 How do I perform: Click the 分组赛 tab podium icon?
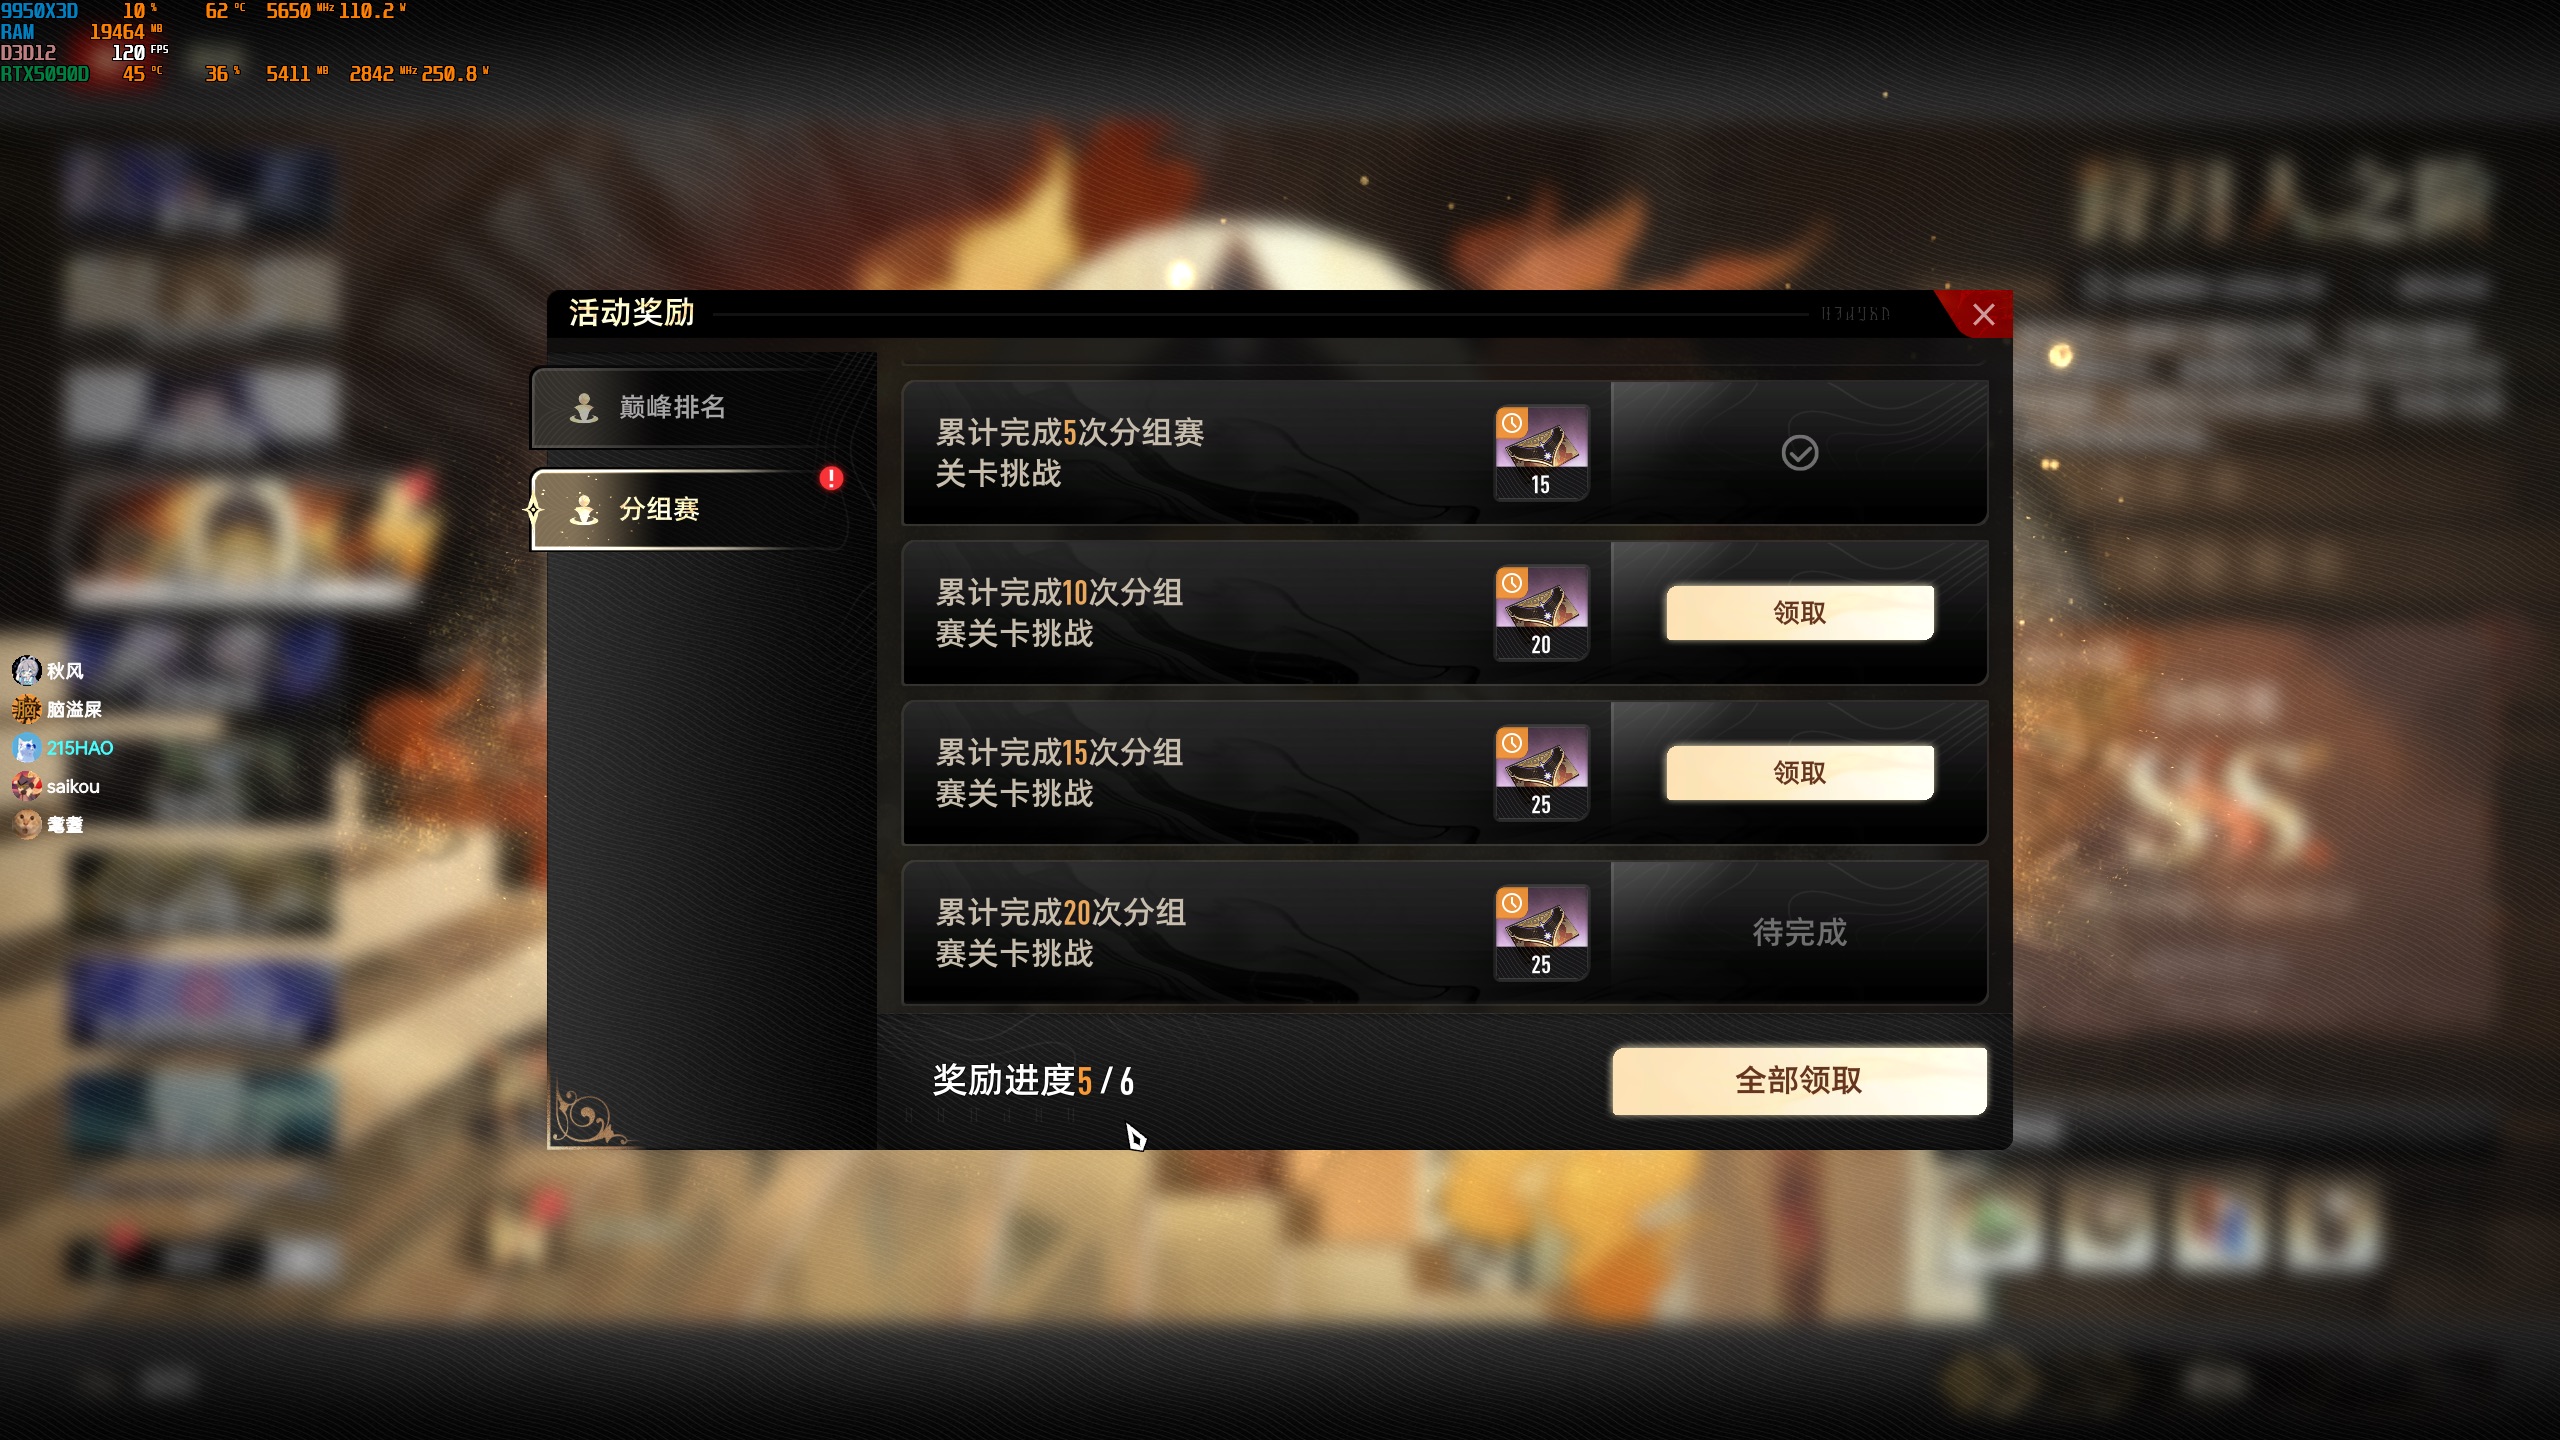pos(584,509)
